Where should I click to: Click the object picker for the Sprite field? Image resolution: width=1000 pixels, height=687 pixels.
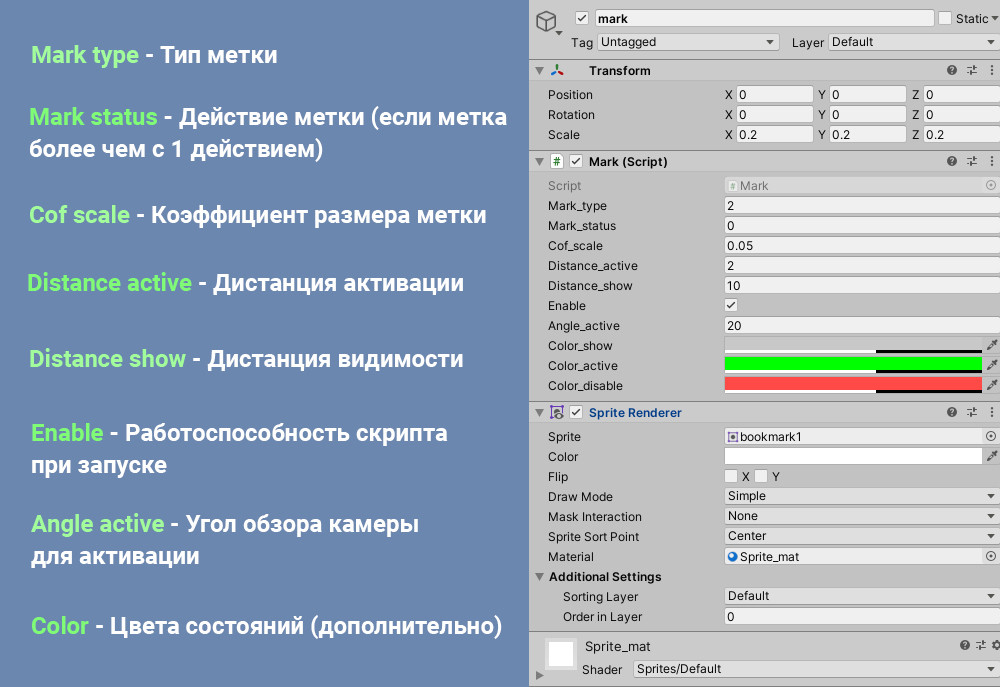click(x=991, y=437)
